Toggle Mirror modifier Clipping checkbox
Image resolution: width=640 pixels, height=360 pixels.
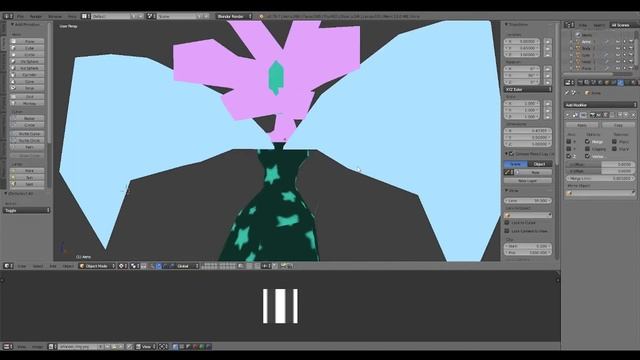coord(587,149)
